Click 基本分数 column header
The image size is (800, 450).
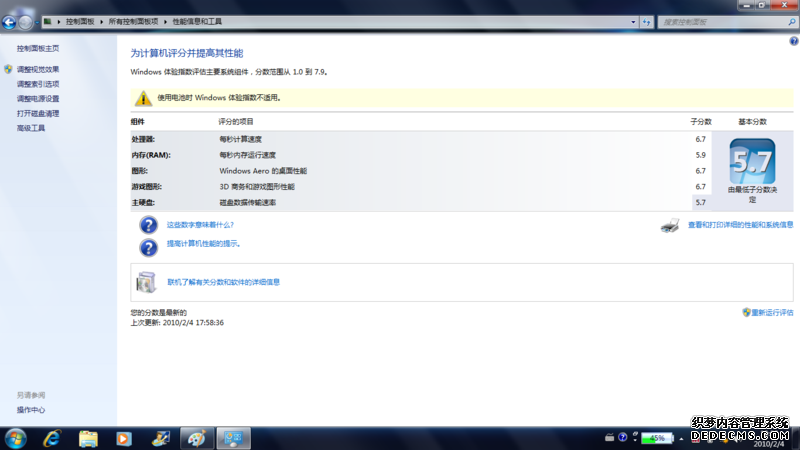pyautogui.click(x=752, y=122)
